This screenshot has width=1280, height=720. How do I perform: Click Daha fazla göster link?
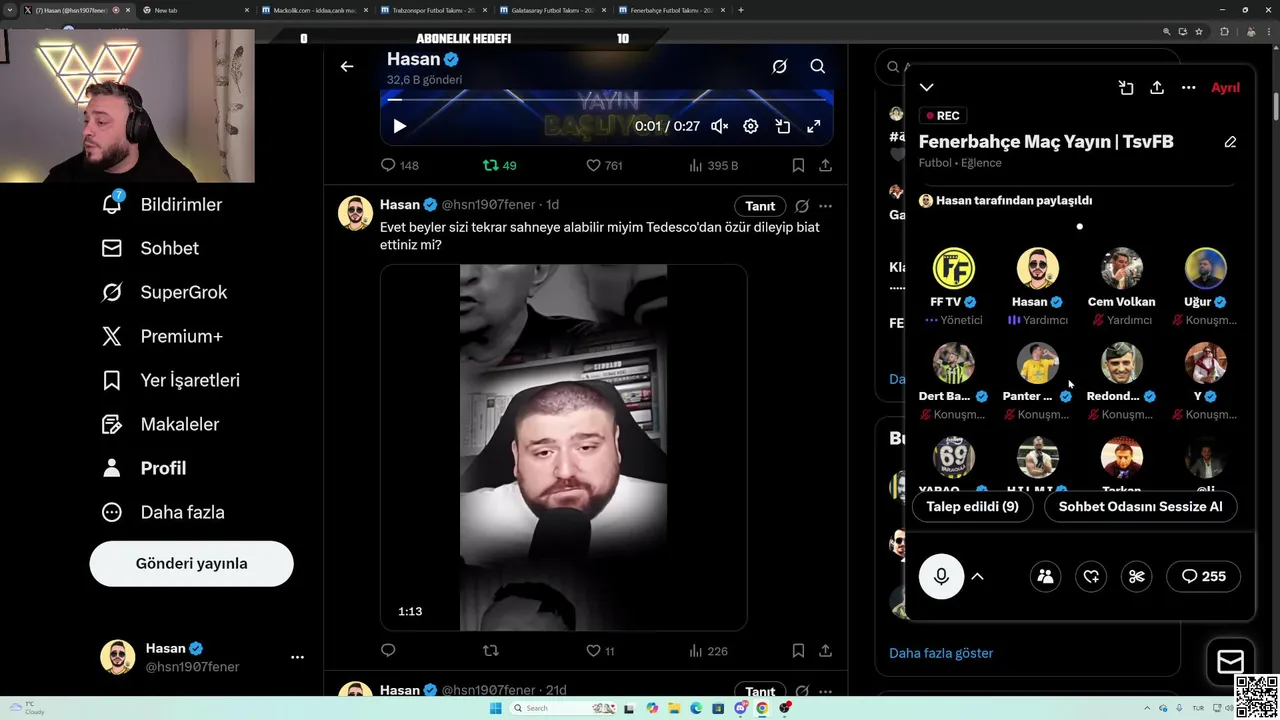pos(941,653)
